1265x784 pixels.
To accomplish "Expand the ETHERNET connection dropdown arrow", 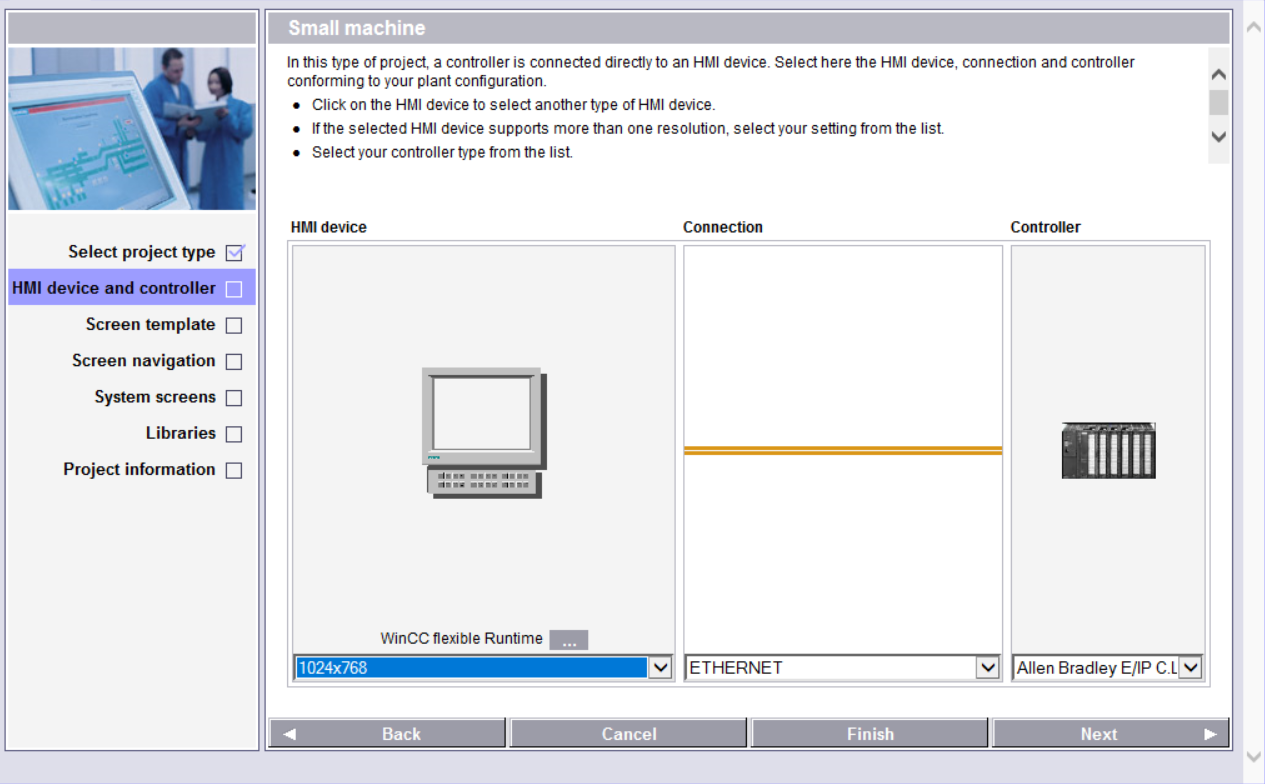I will [988, 668].
